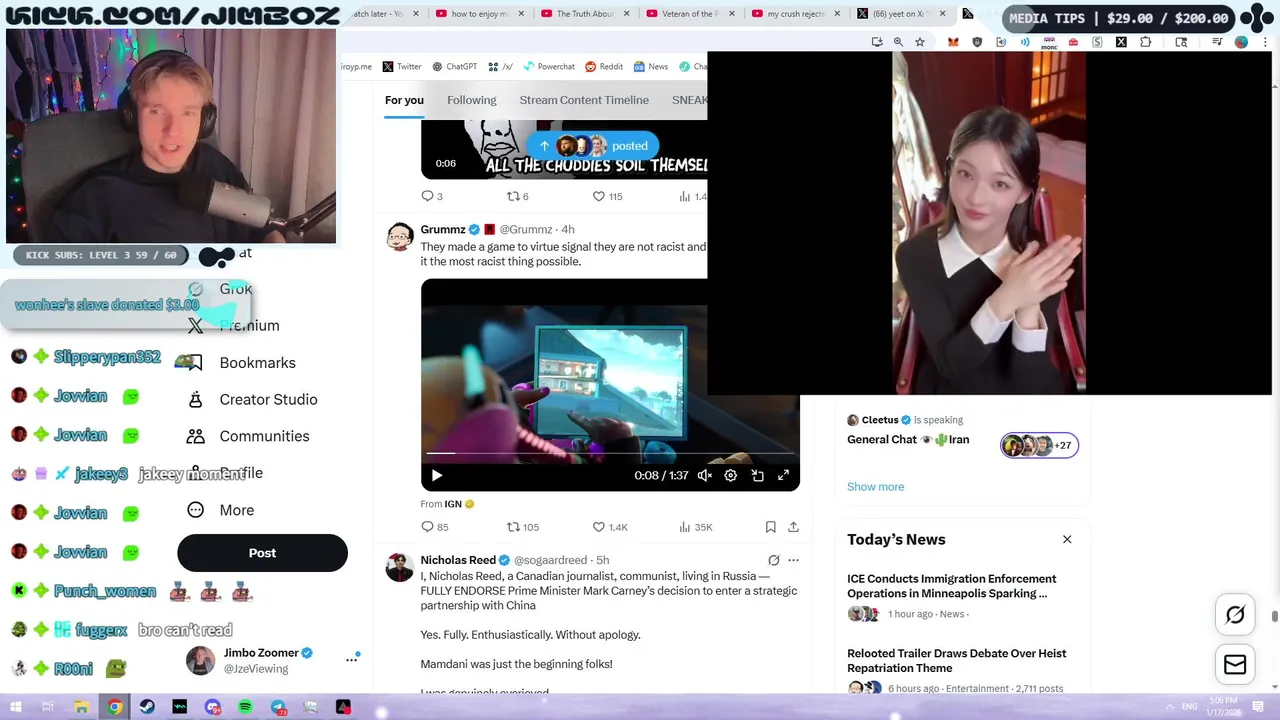Repost the top post showing 6 reposts
1280x720 pixels.
[518, 196]
